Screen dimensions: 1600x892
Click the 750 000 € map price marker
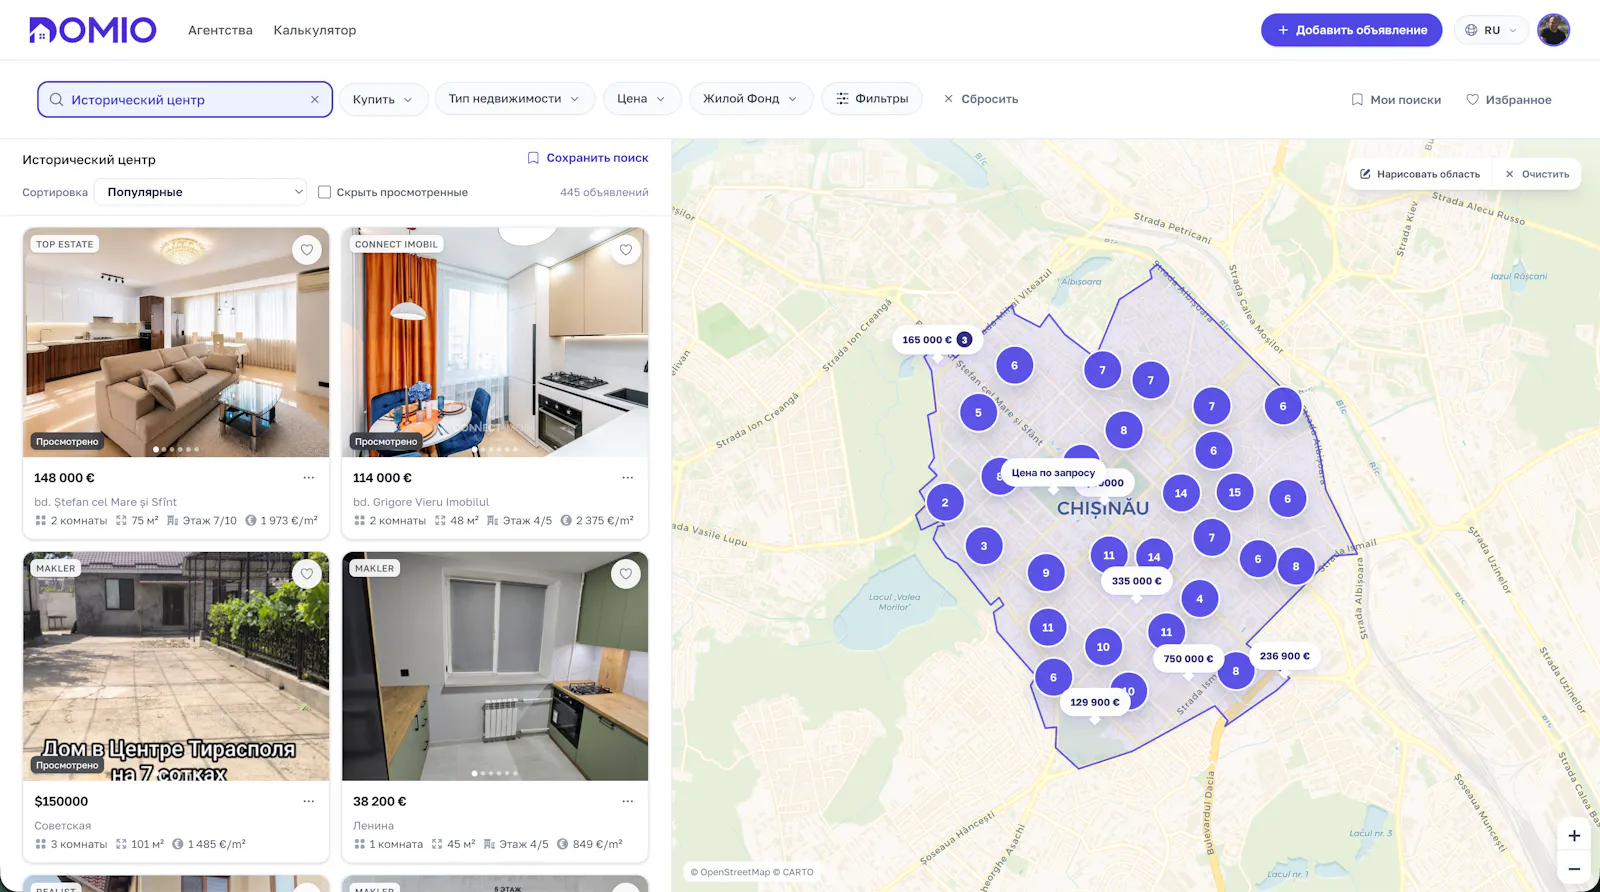1188,659
